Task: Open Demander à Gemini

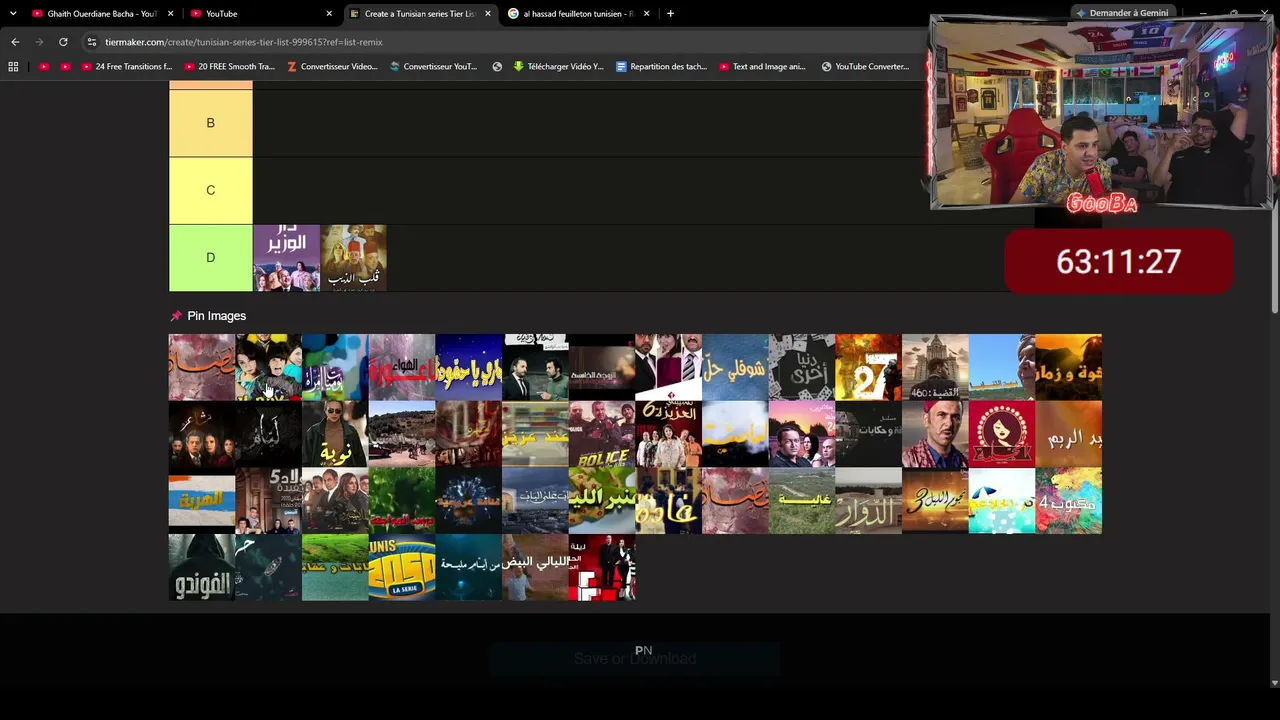Action: pos(1121,13)
